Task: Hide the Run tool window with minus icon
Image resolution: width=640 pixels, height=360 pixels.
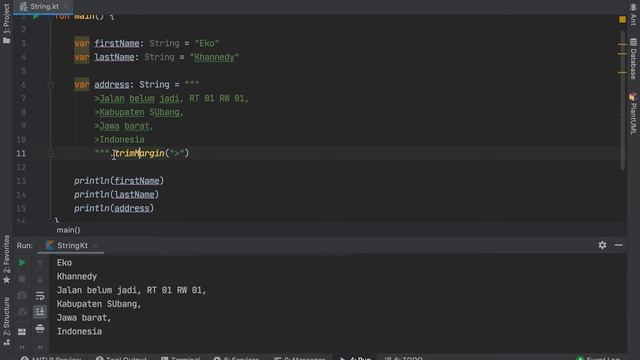Action: coord(618,245)
